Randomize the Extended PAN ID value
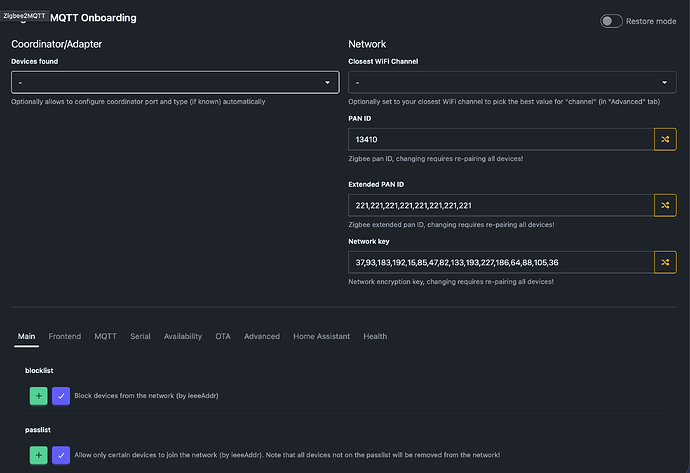Screen dimensions: 690x473 (x=665, y=205)
